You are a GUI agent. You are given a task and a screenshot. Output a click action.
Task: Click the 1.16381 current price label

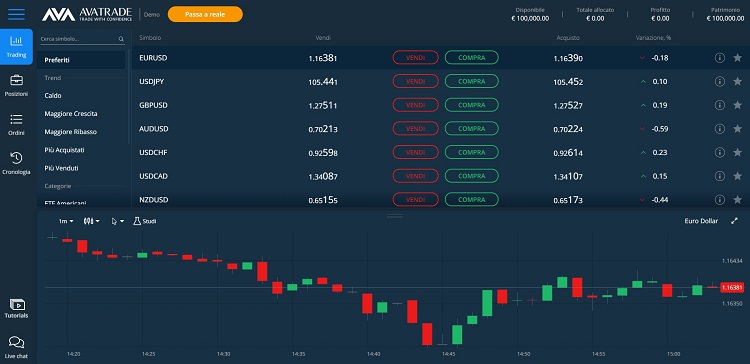[x=732, y=287]
